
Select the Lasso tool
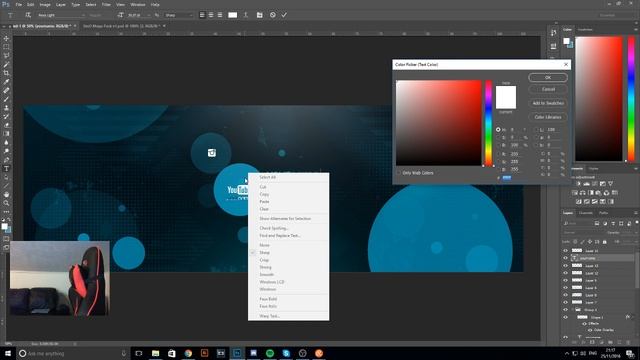pyautogui.click(x=6, y=56)
